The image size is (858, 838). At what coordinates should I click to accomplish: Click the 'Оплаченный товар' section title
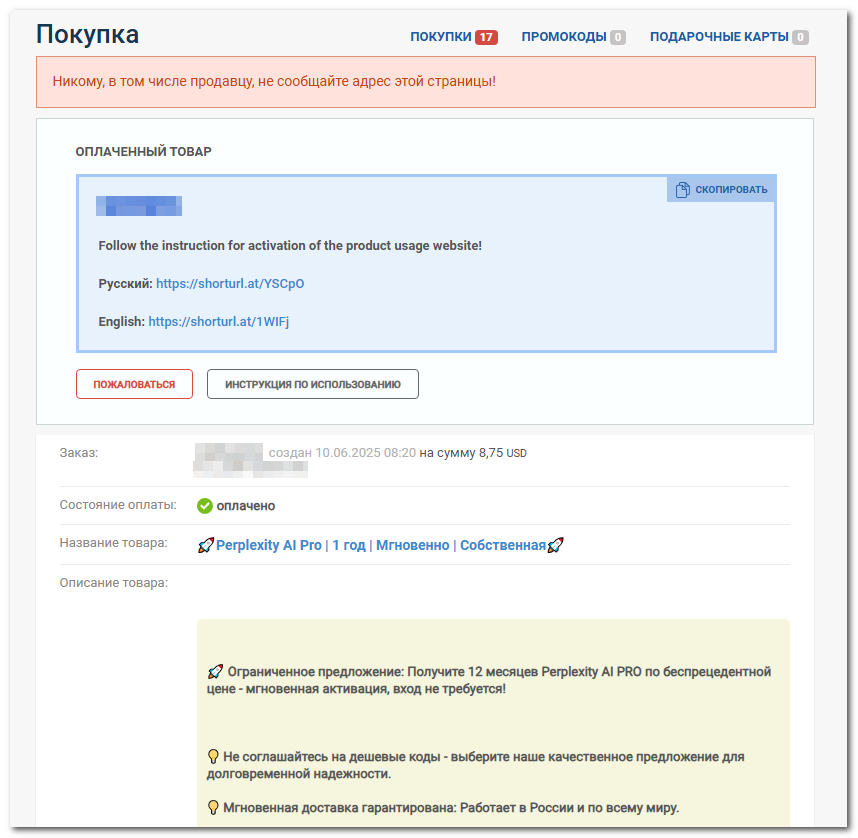click(143, 152)
